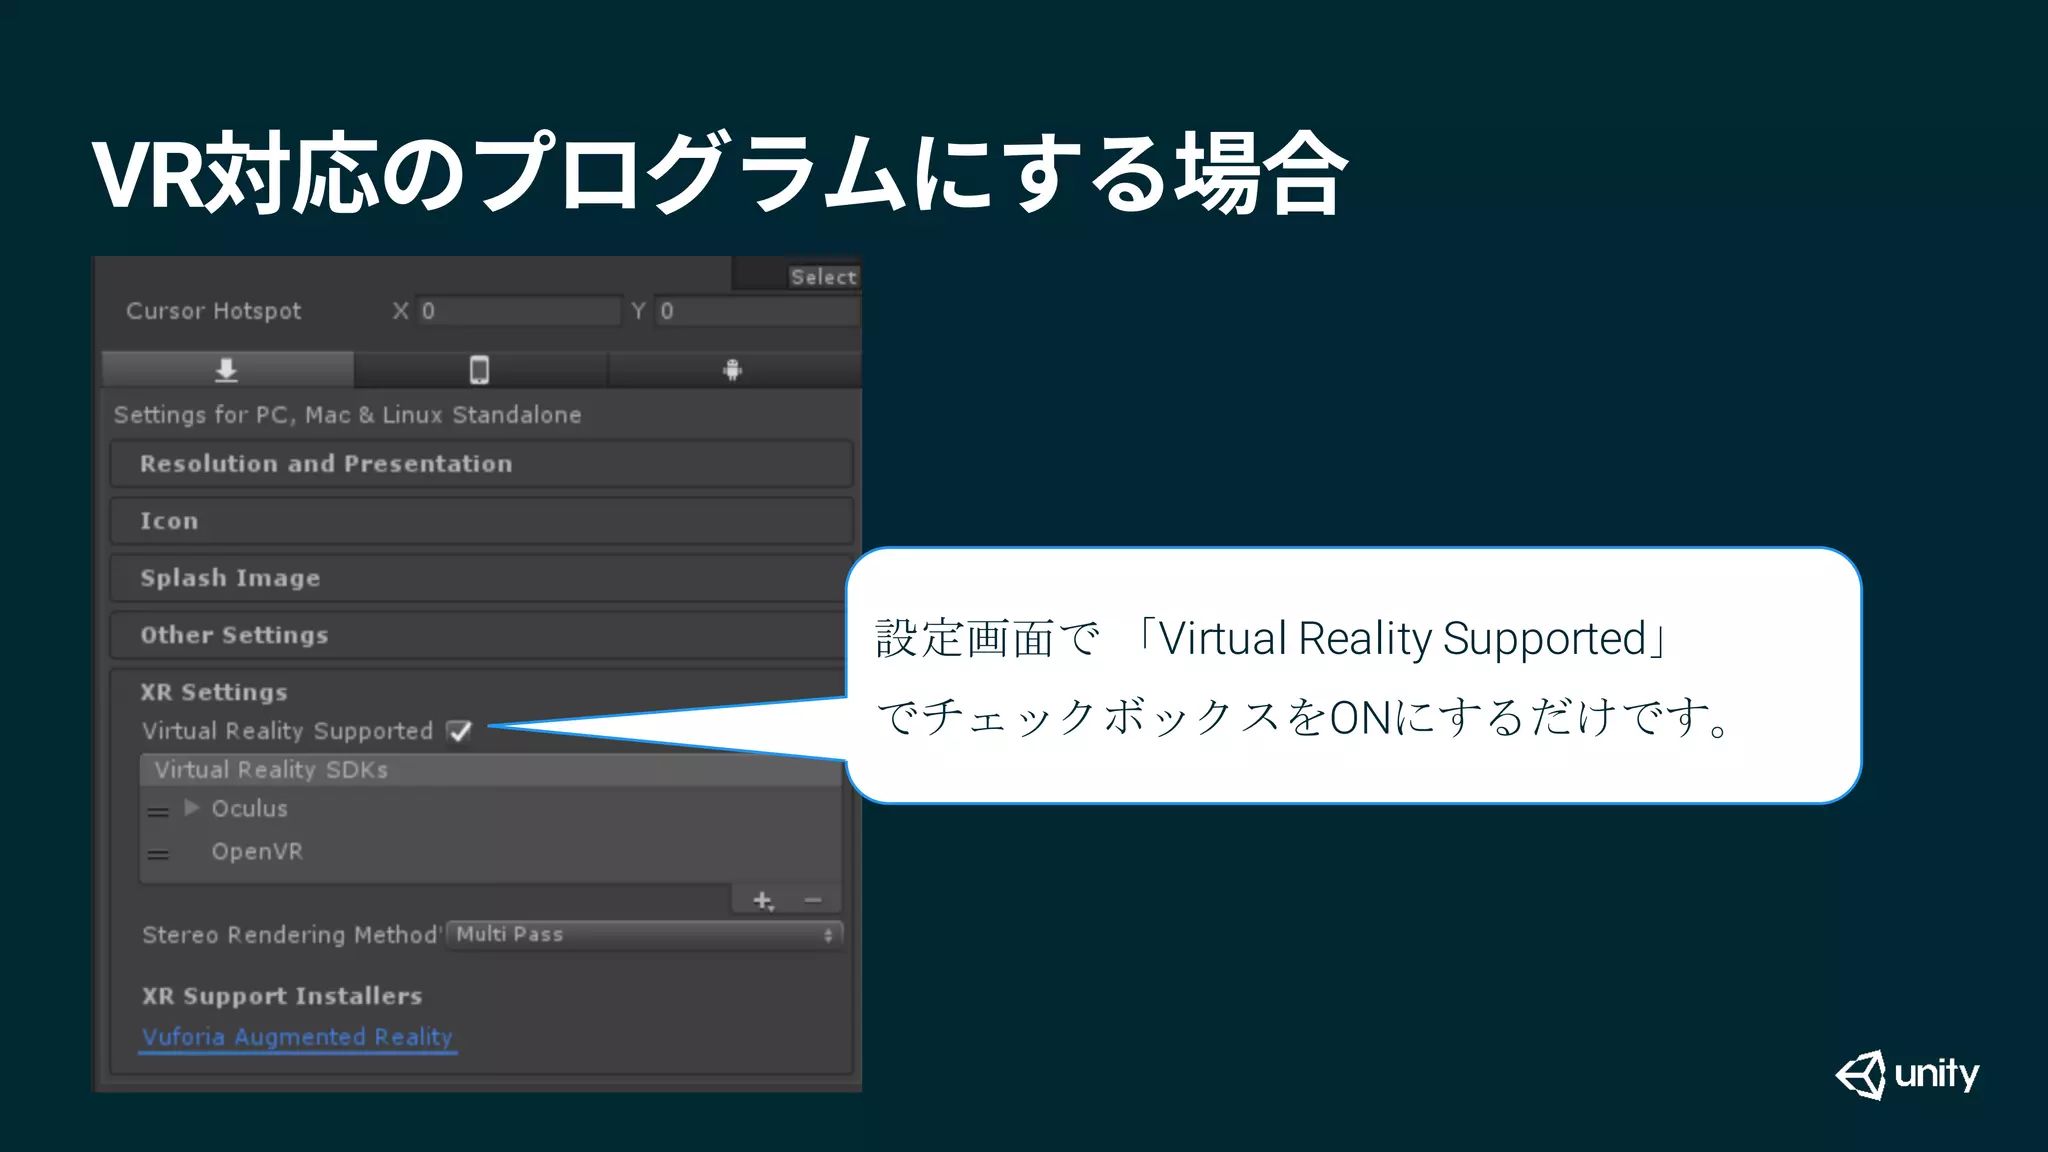Image resolution: width=2048 pixels, height=1152 pixels.
Task: Open Stereo Rendering Method Multi Pass dropdown
Action: pos(645,934)
